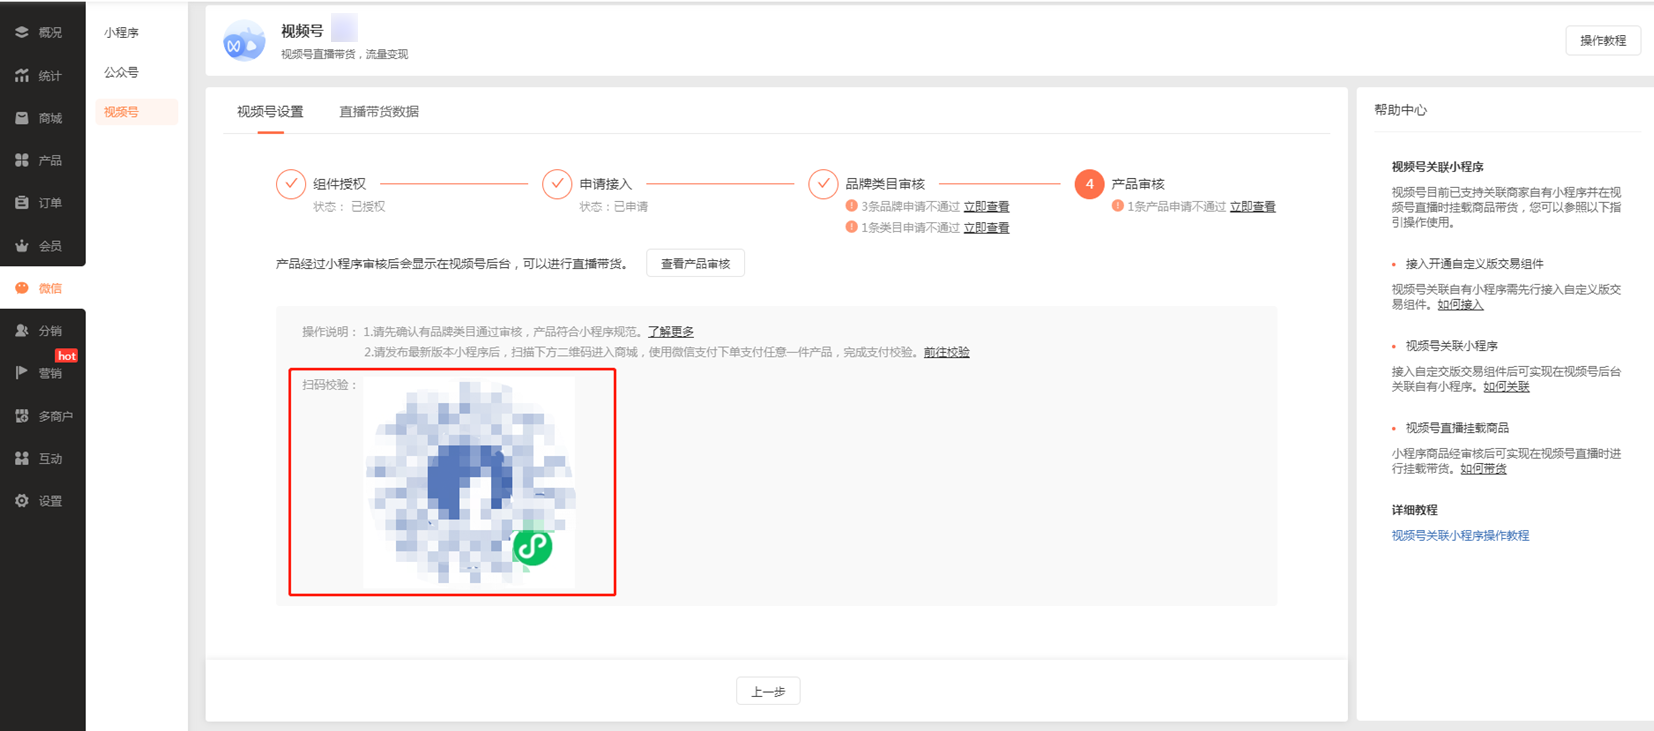Click the 品牌类目审核 step check circle
This screenshot has height=731, width=1654.
click(x=823, y=184)
